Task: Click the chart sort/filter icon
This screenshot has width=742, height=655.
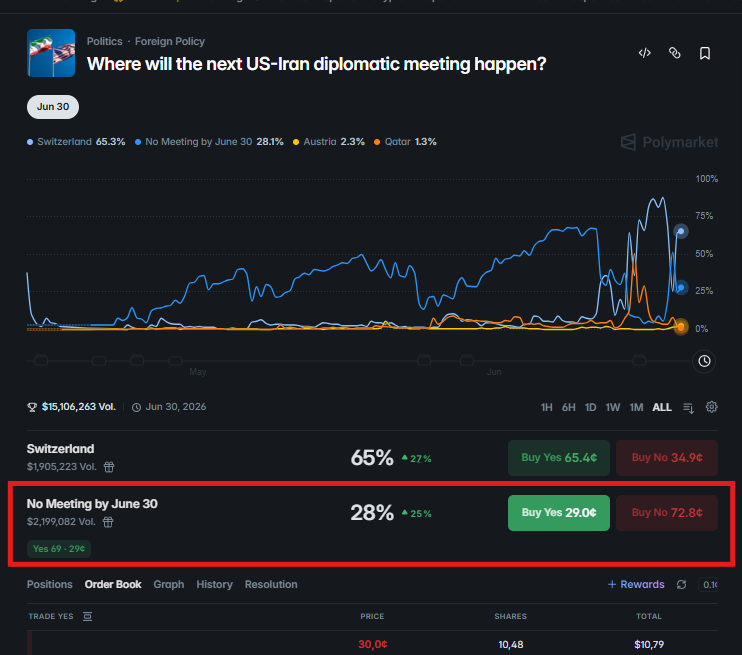Action: (689, 407)
